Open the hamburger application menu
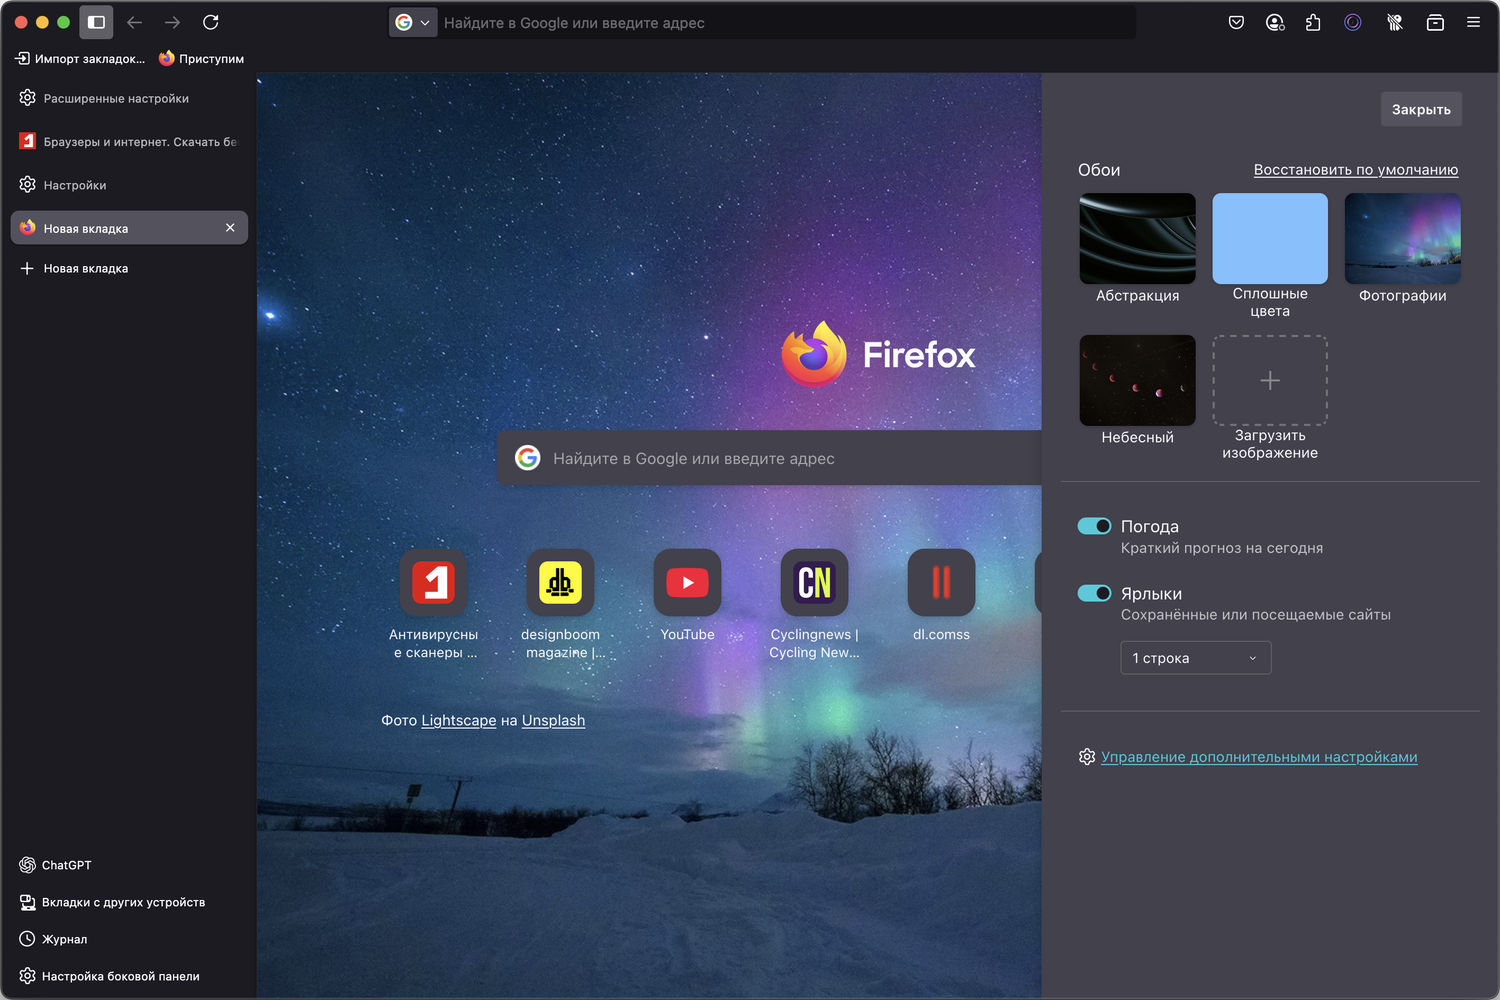The image size is (1500, 1000). tap(1473, 22)
